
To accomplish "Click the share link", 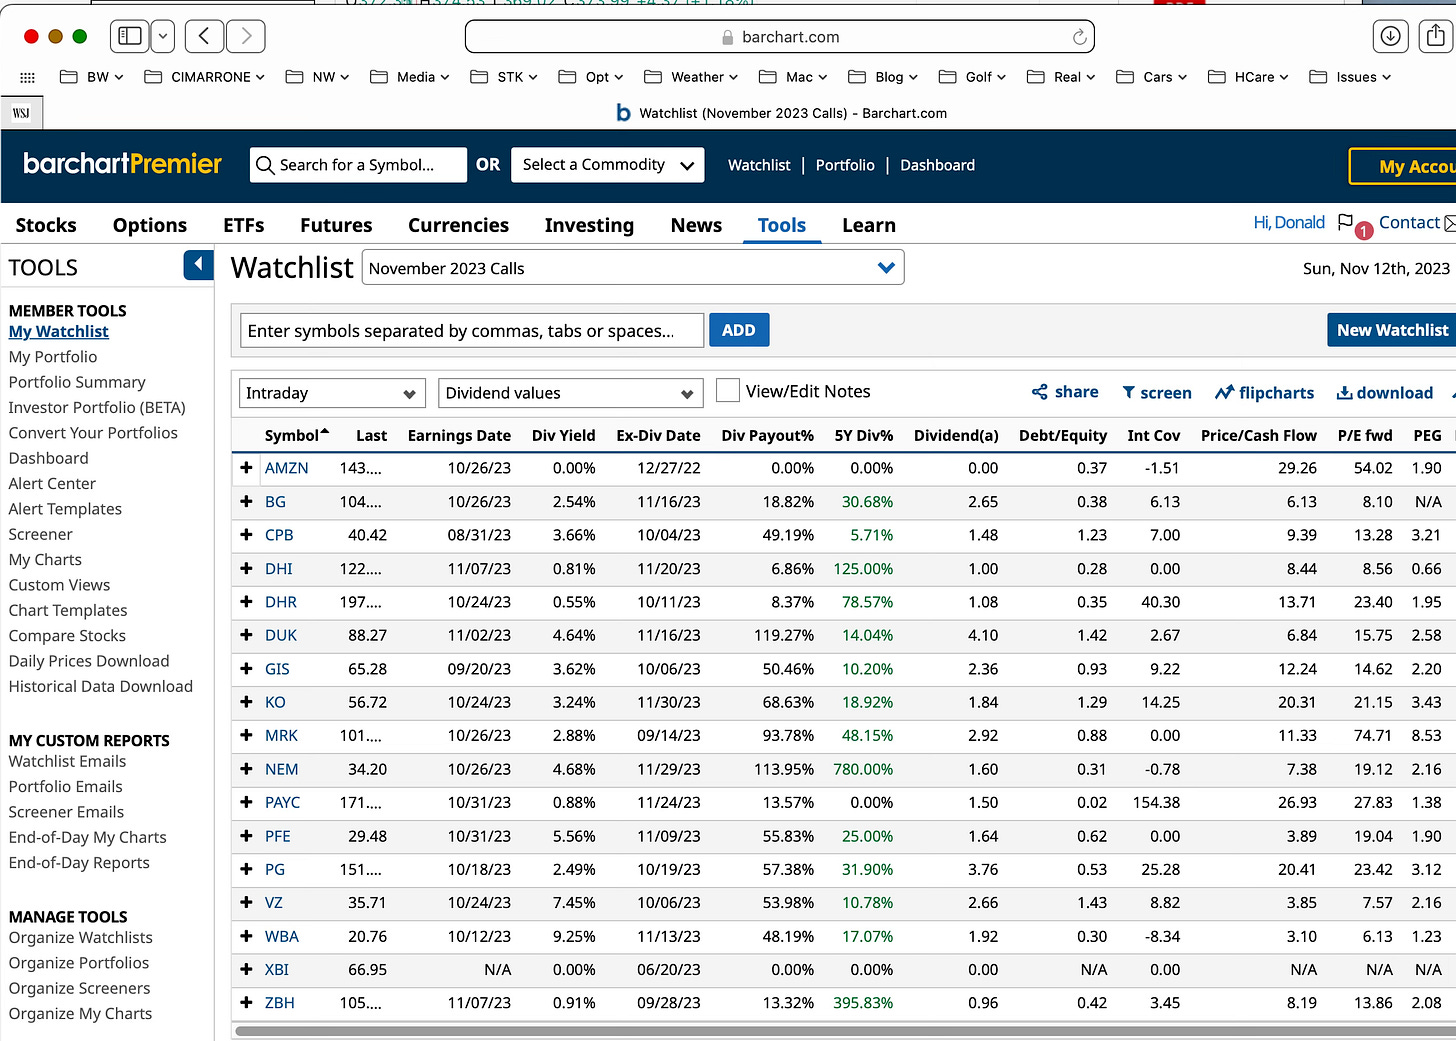I will click(1065, 392).
